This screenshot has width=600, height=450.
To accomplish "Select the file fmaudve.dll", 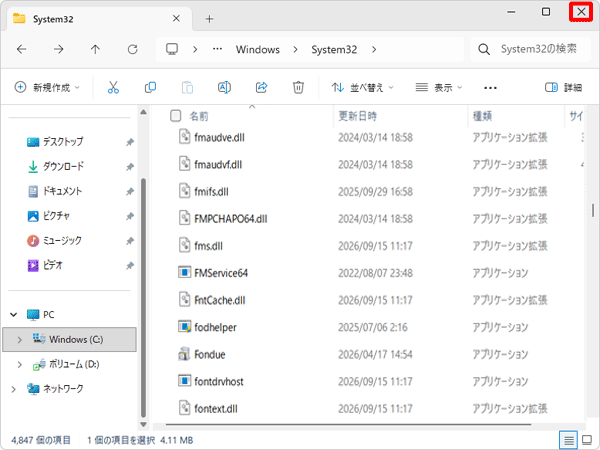I will (219, 137).
